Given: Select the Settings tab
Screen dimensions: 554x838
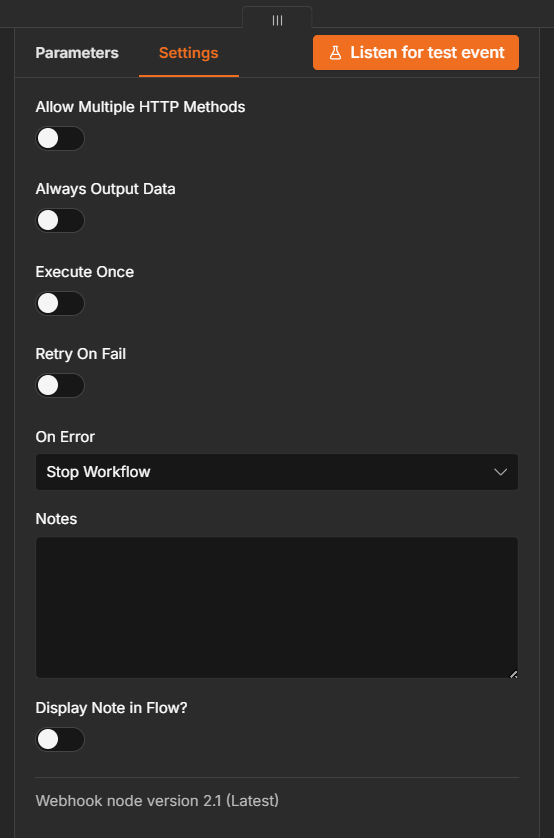Looking at the screenshot, I should [x=189, y=53].
